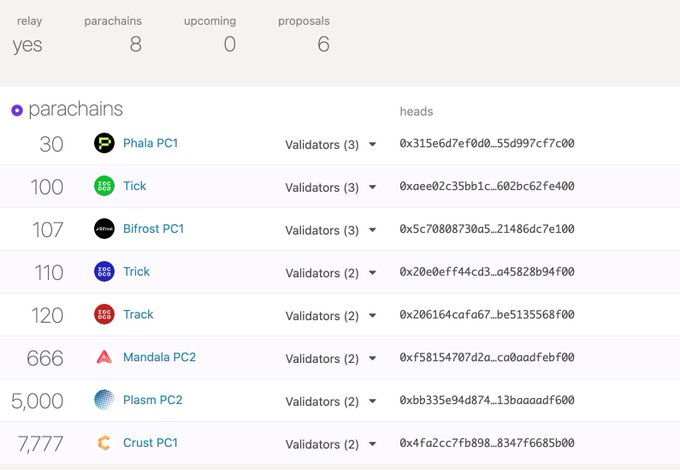Click the Plasm PC2 blue globe logo
Viewport: 680px width, 470px height.
[104, 400]
